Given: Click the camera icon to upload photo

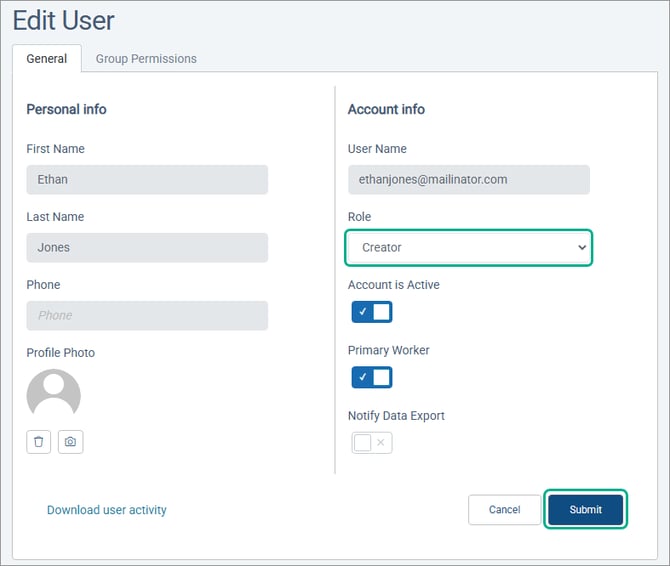Looking at the screenshot, I should point(71,442).
